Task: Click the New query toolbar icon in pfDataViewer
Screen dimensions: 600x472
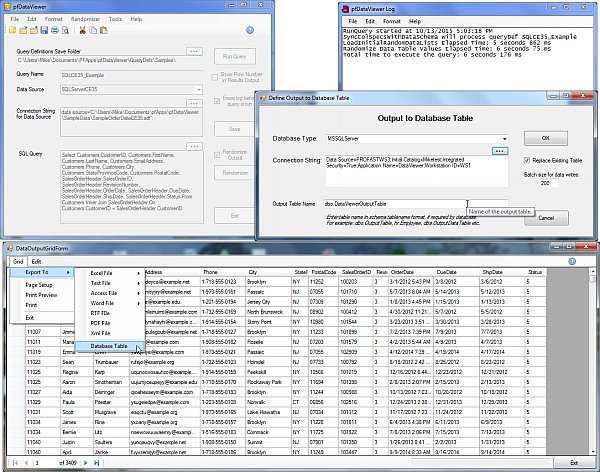Action: pos(12,30)
